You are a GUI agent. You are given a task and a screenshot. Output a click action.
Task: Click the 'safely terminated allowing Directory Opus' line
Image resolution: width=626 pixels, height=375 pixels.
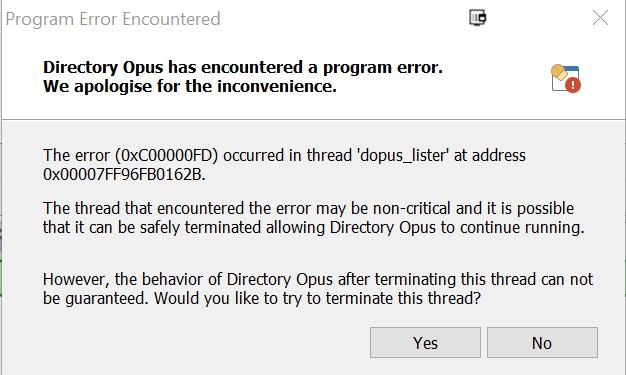313,228
